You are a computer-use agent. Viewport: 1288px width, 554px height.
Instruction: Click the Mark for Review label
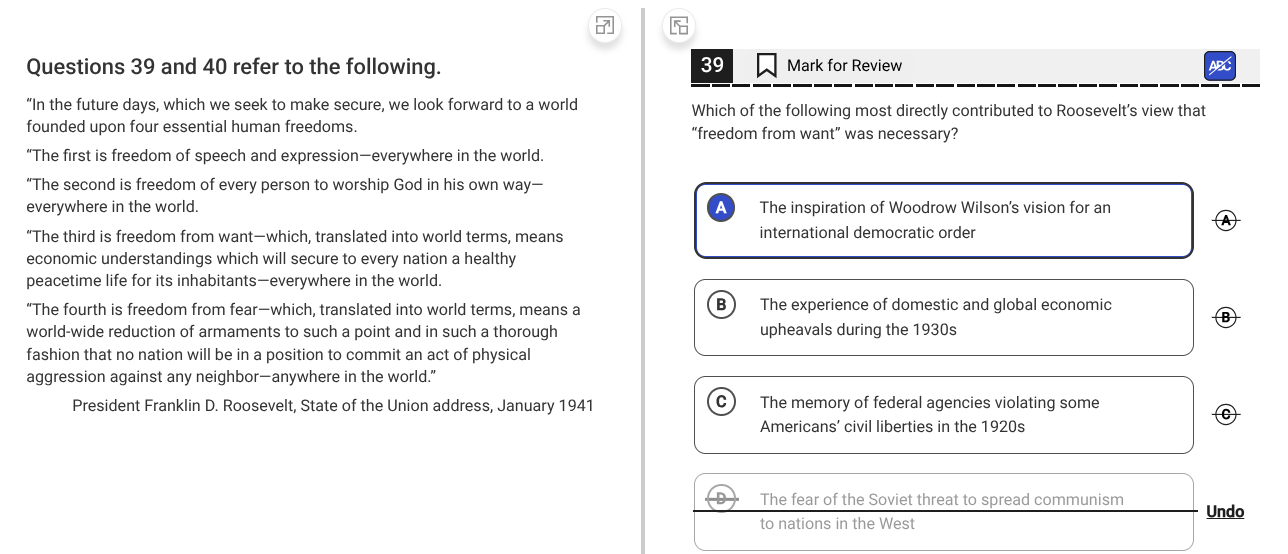coord(844,66)
